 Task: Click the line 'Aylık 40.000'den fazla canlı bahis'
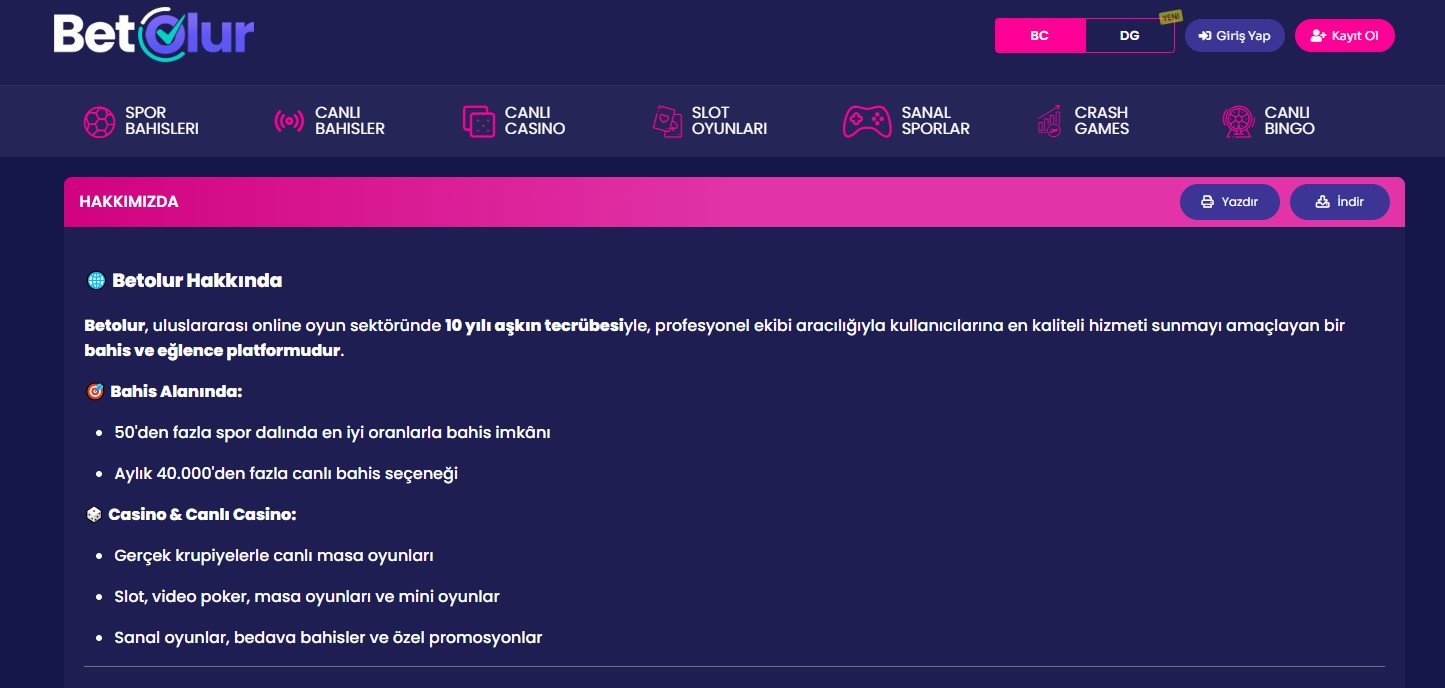286,474
